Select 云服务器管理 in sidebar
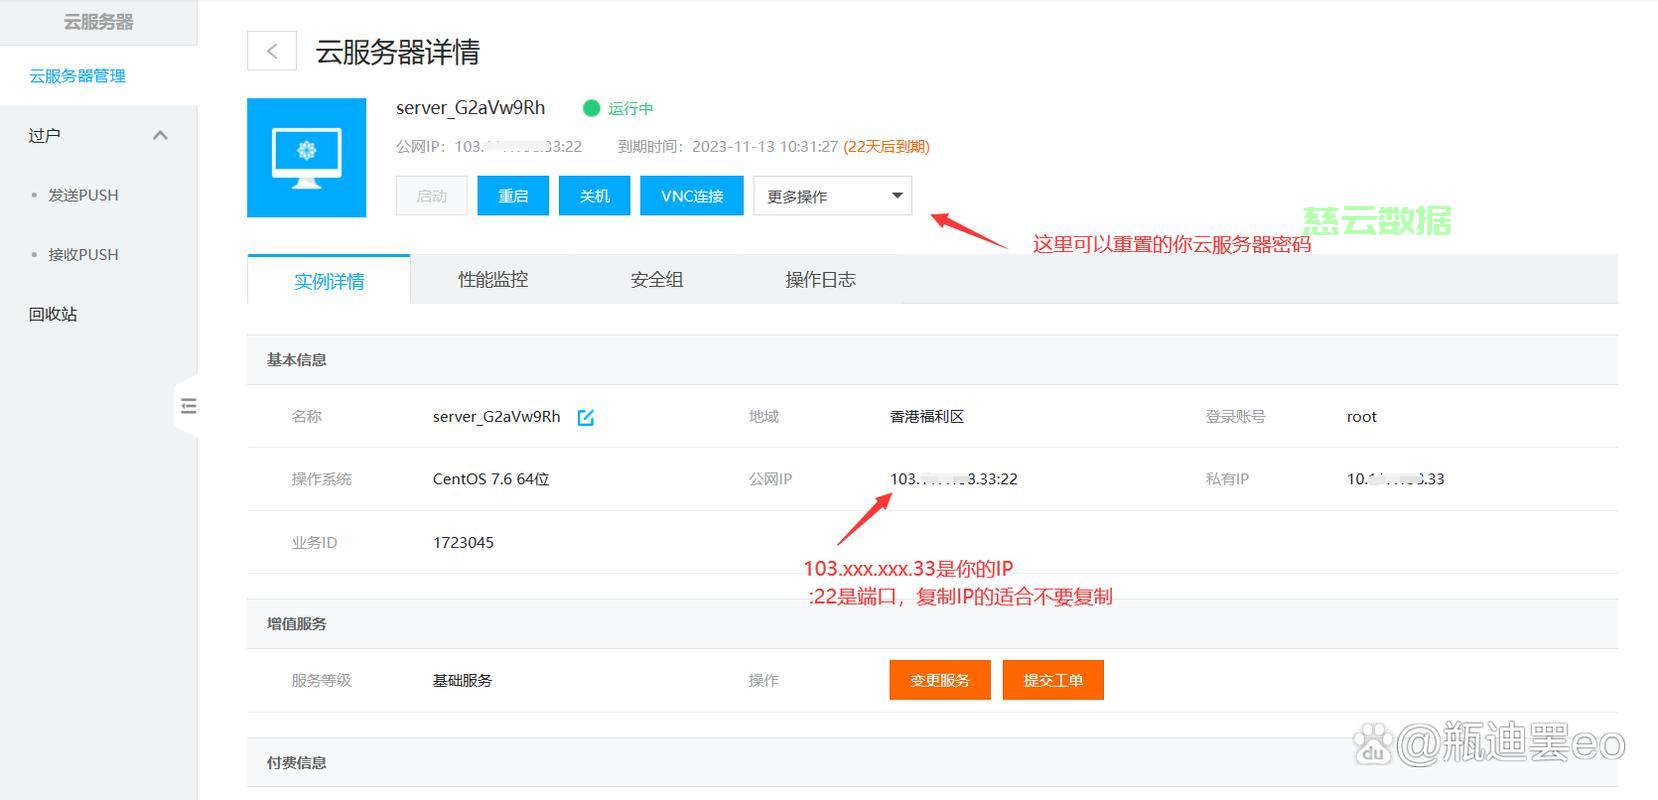Viewport: 1658px width, 800px height. click(x=77, y=76)
